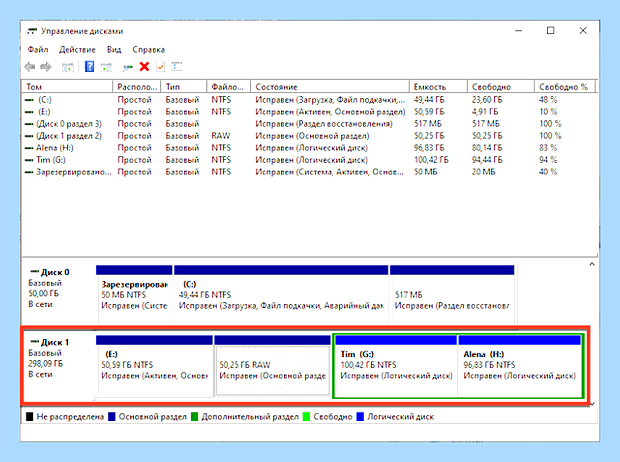Screen dimensions: 620x462
Task: Click the Back arrow toolbar icon
Action: (x=30, y=67)
